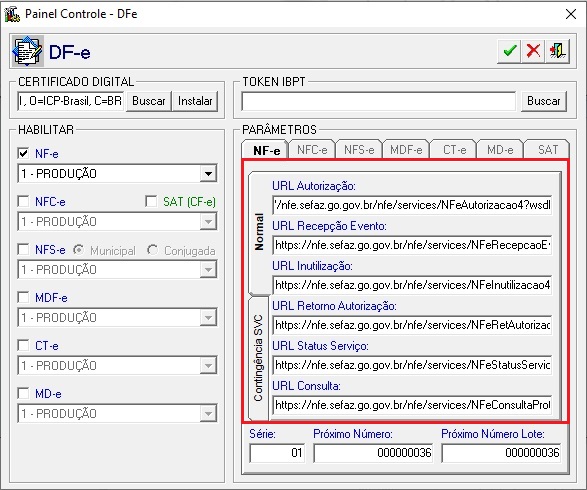Switch to the NFC-e parameters tab
The width and height of the screenshot is (587, 490).
[x=312, y=150]
